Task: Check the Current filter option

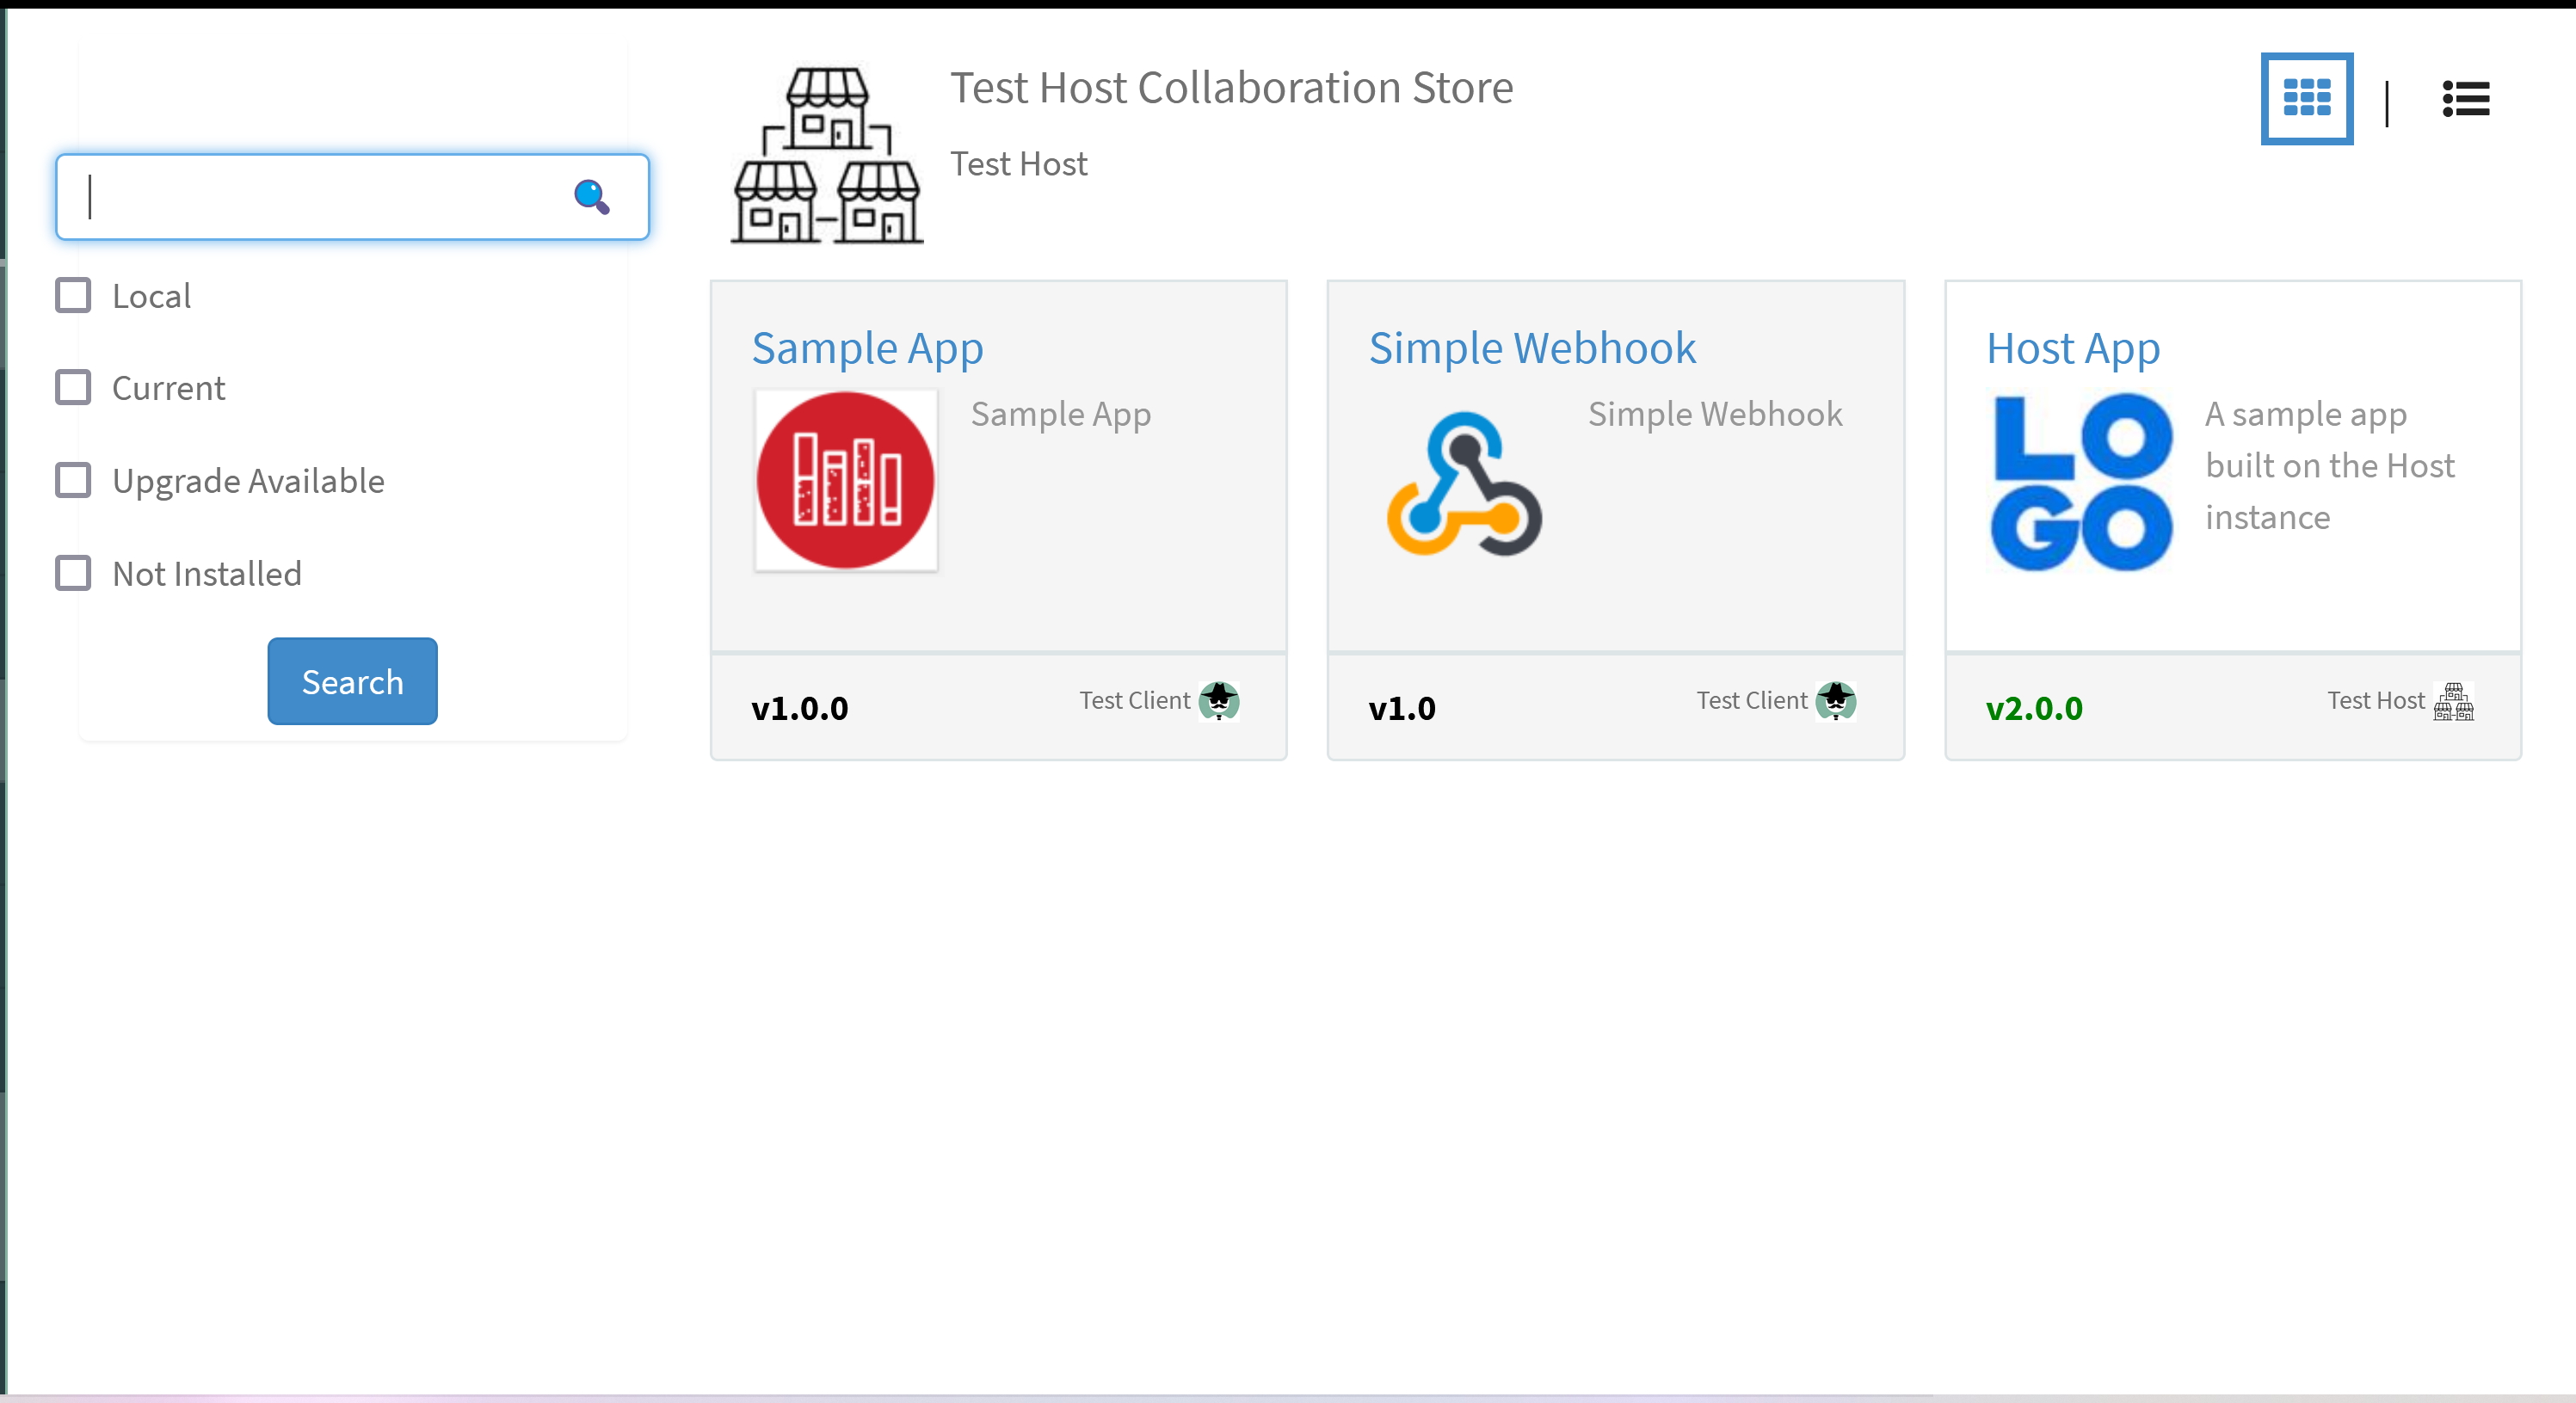Action: [72, 387]
